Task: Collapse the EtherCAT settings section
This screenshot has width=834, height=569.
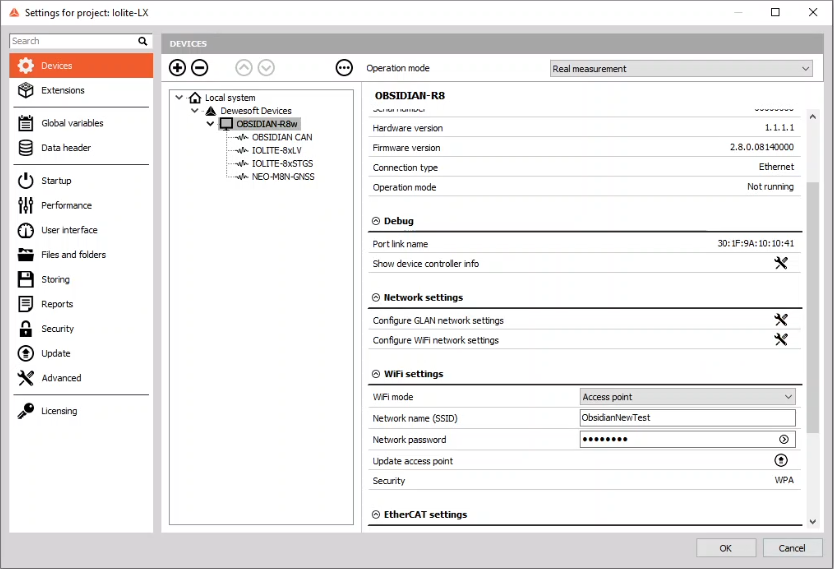Action: 376,514
